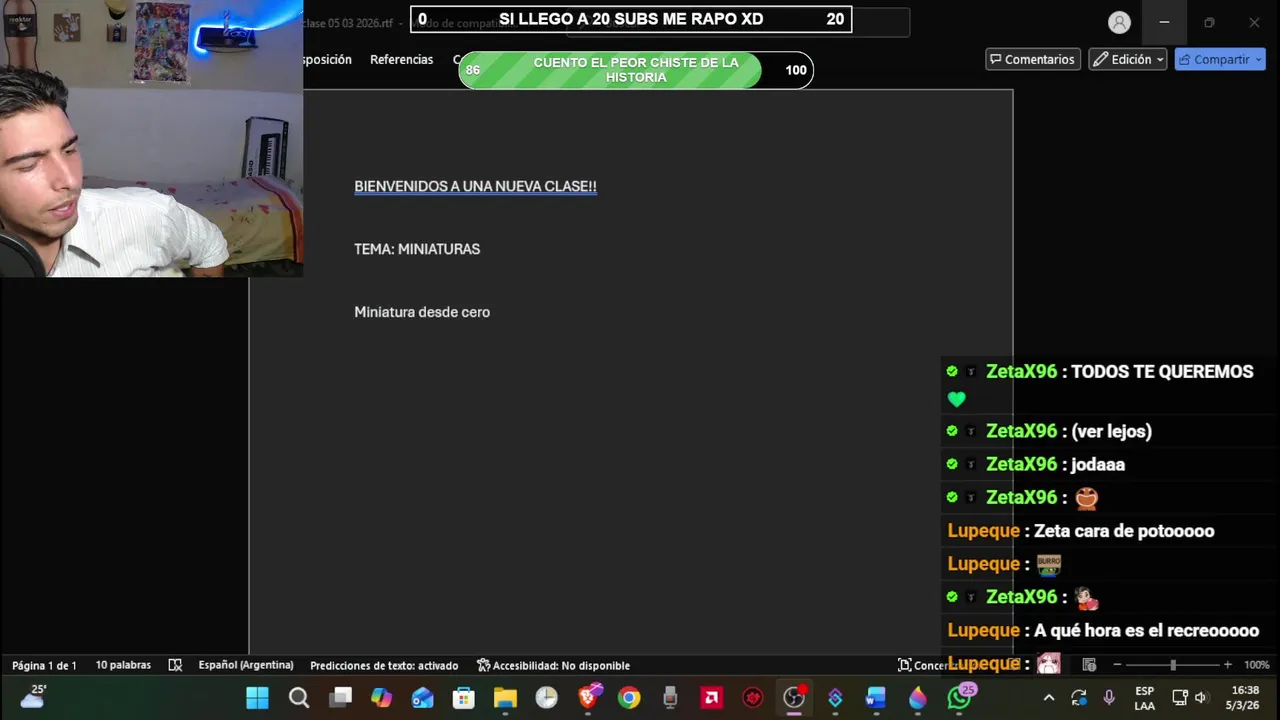The image size is (1280, 720).
Task: Click the zoom in plus button
Action: (x=1227, y=665)
